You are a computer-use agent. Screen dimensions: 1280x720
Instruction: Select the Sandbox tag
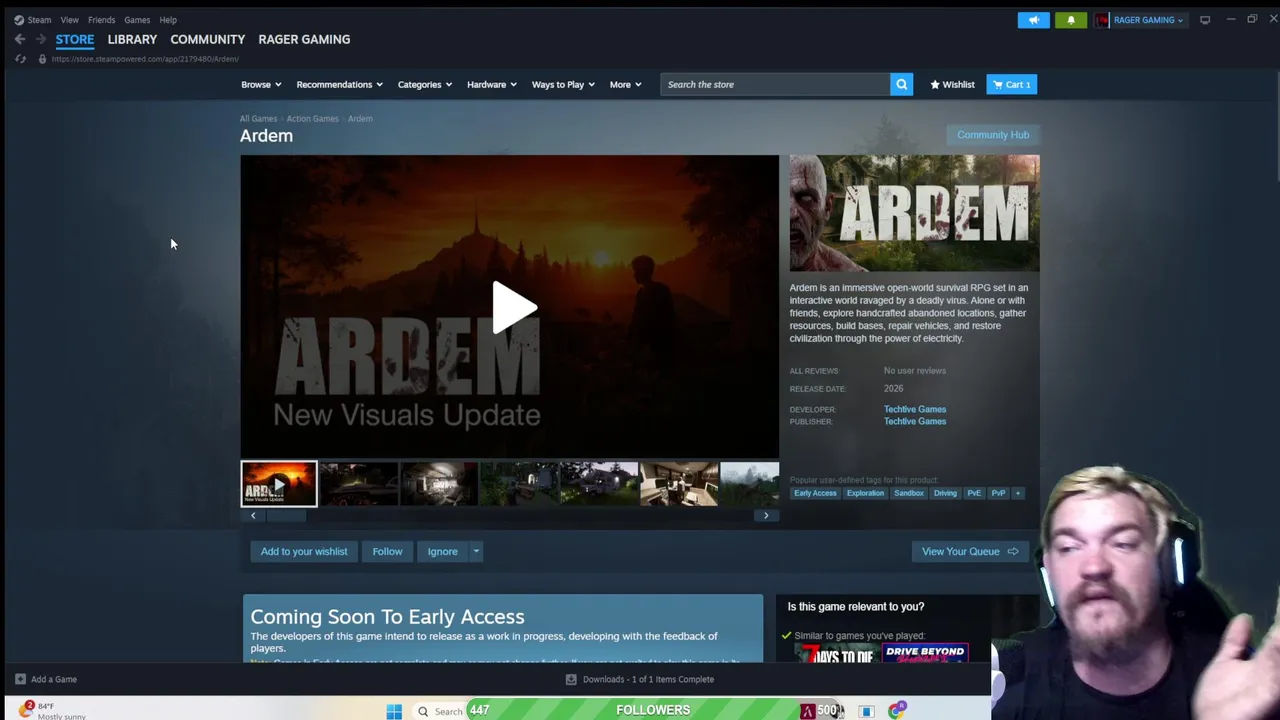tap(909, 493)
